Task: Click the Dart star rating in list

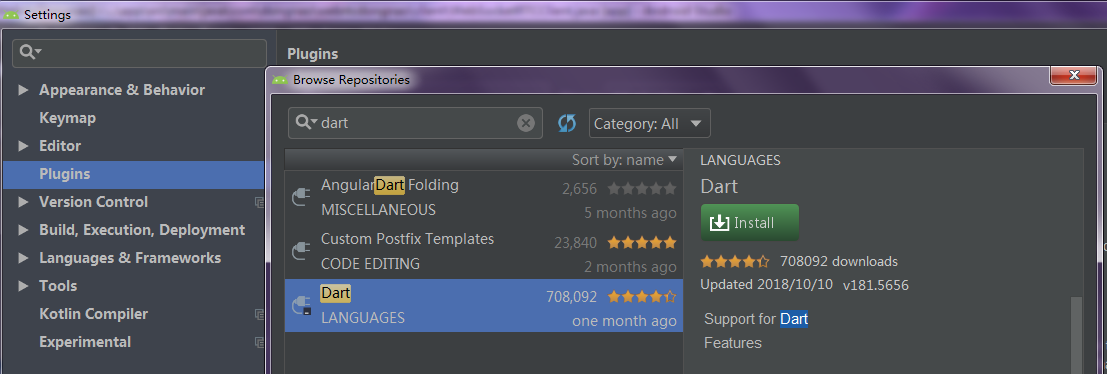Action: tap(641, 296)
